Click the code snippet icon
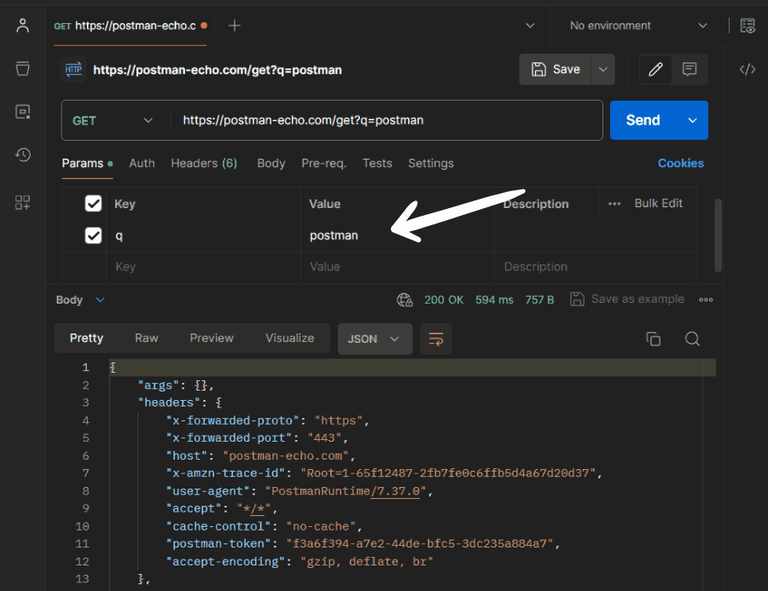This screenshot has height=591, width=768. click(x=747, y=69)
